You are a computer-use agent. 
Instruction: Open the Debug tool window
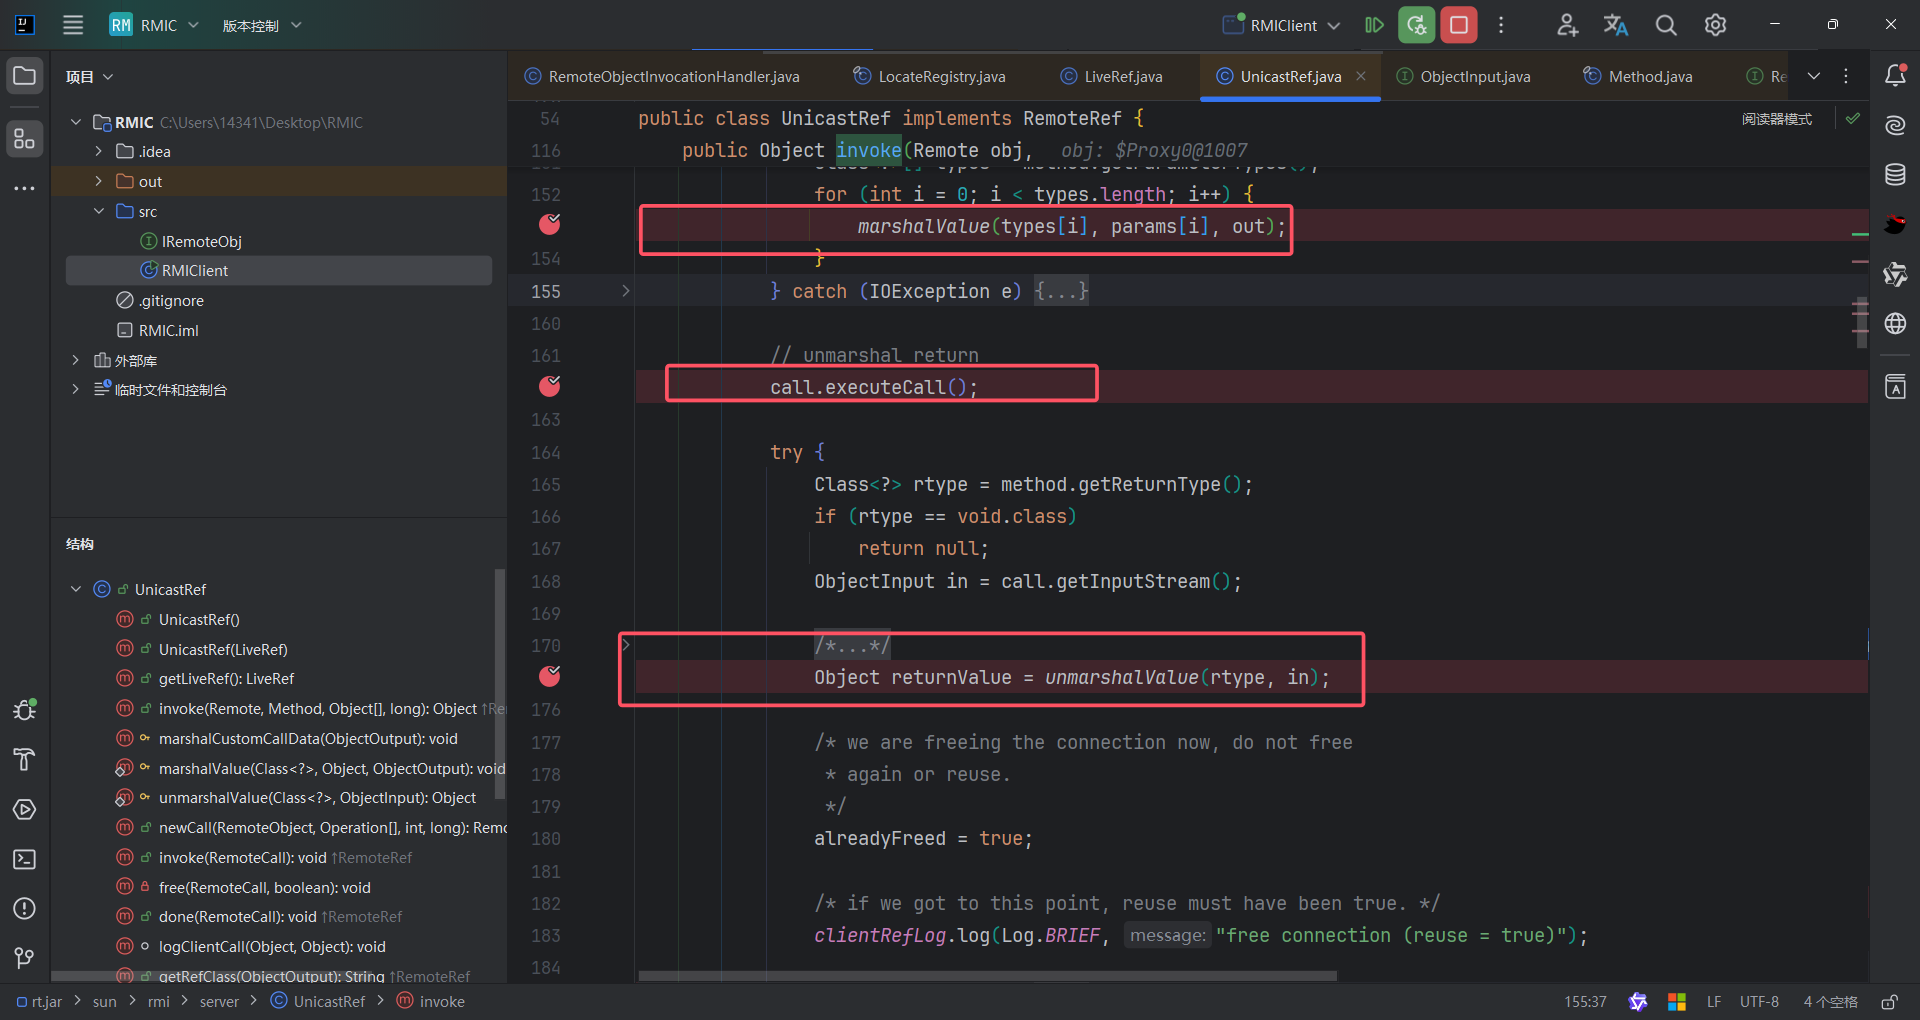(25, 710)
